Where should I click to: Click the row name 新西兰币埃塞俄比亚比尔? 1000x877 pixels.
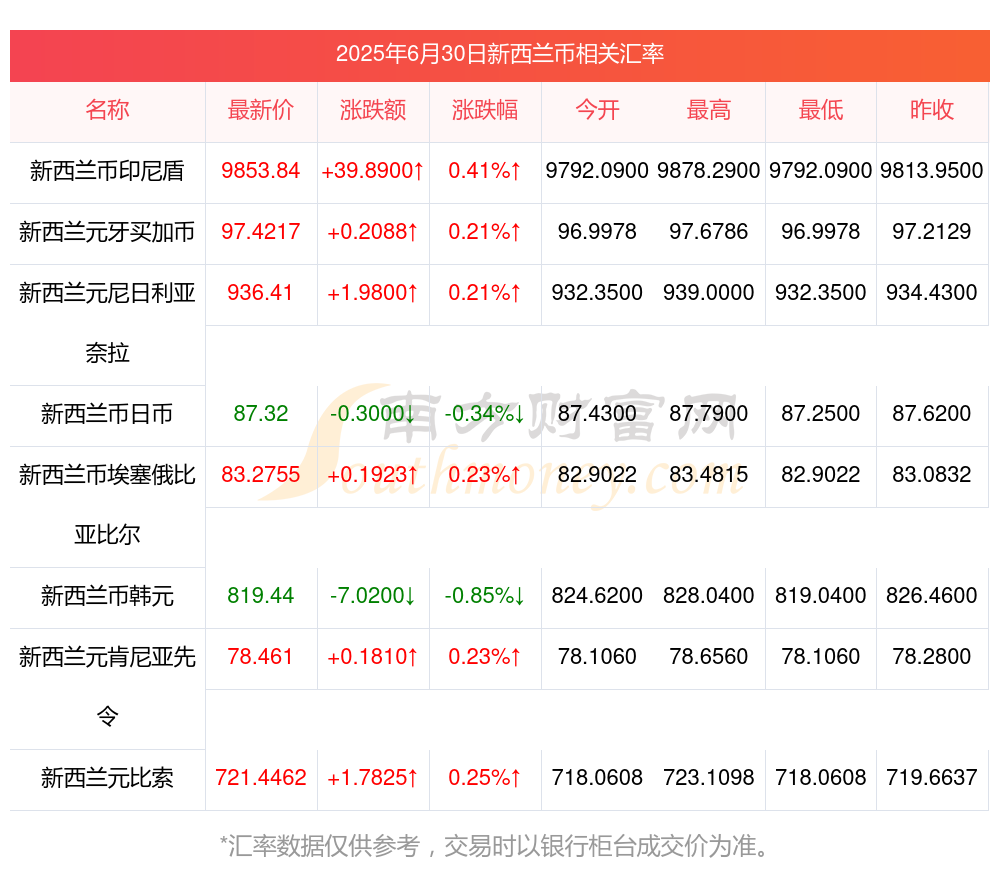pyautogui.click(x=107, y=505)
